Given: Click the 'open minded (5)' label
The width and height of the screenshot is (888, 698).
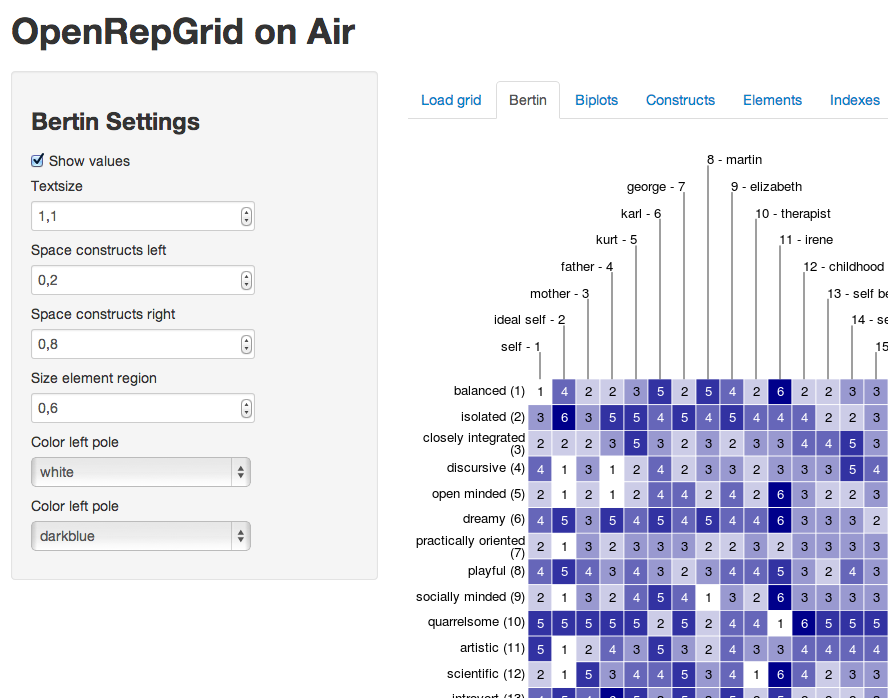Looking at the screenshot, I should pyautogui.click(x=479, y=494).
